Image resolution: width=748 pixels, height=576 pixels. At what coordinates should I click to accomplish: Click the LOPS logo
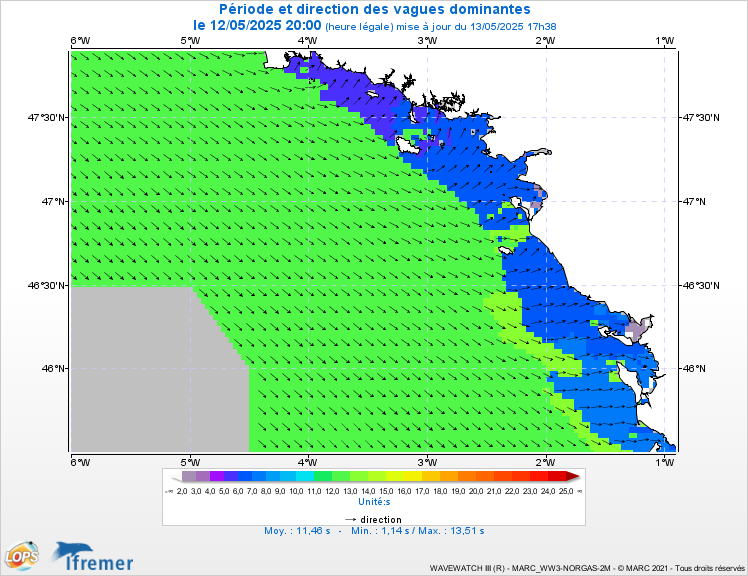[22, 555]
